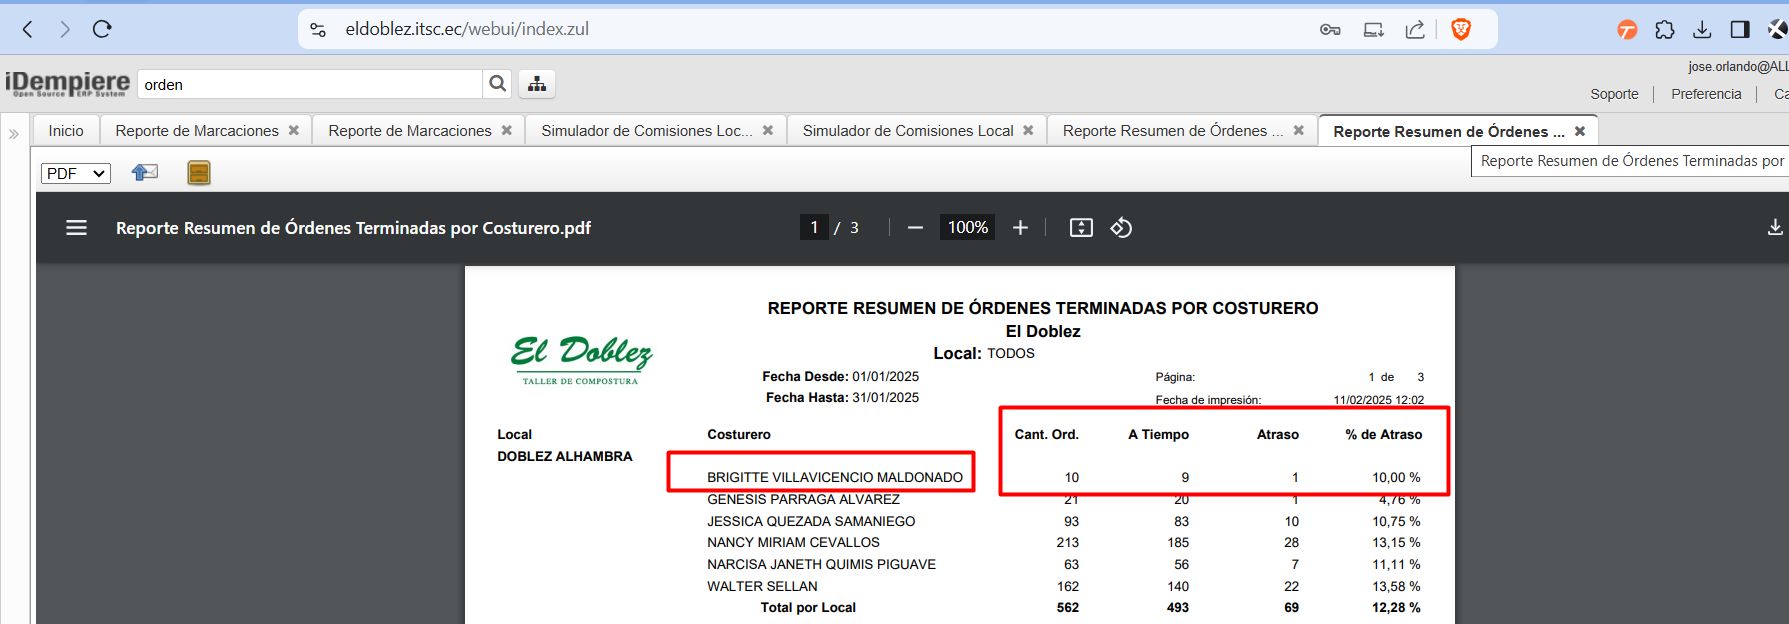Switch to Simulador de Comisiones Local tab
1789x624 pixels.
tap(907, 131)
